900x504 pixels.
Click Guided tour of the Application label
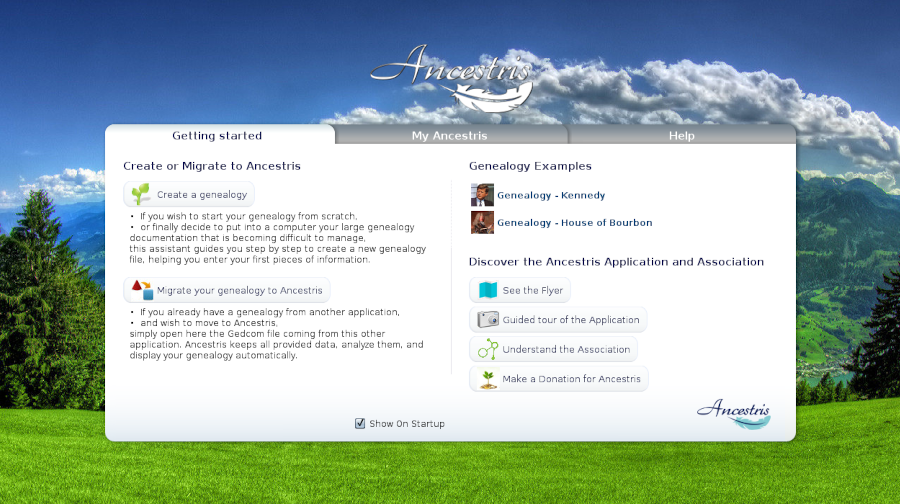pos(571,320)
